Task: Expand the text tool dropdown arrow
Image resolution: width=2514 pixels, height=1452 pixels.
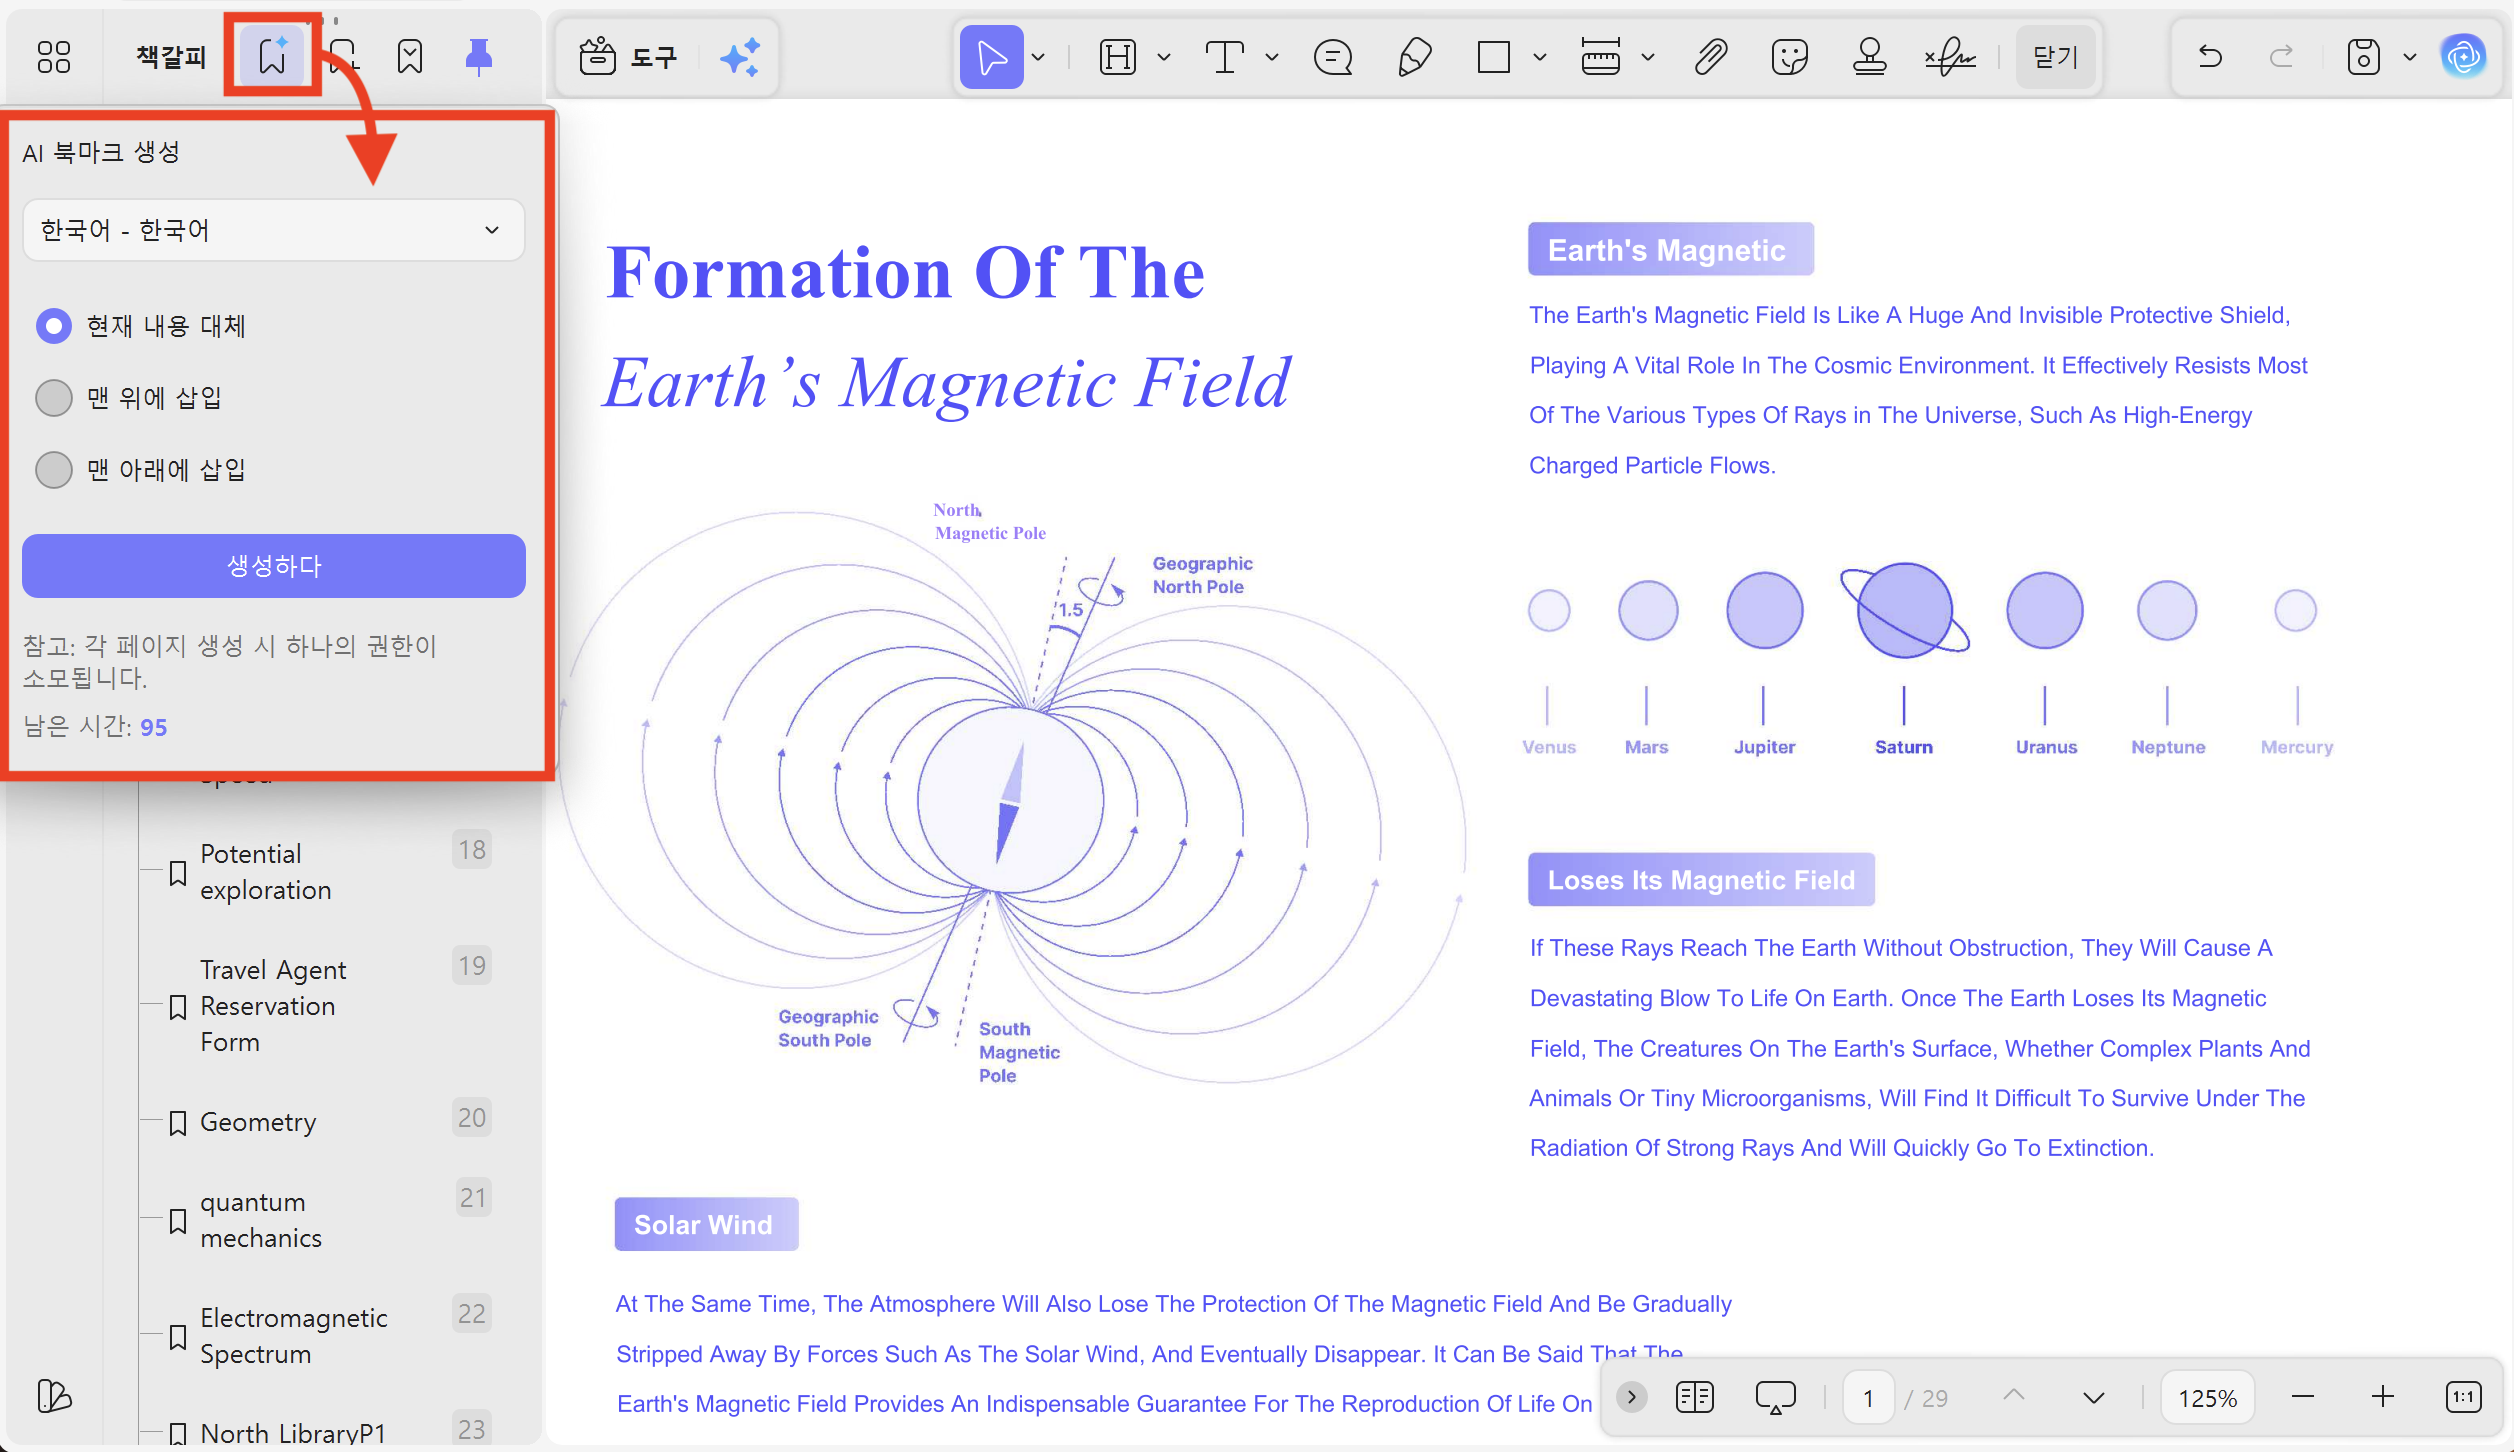Action: [x=1271, y=57]
